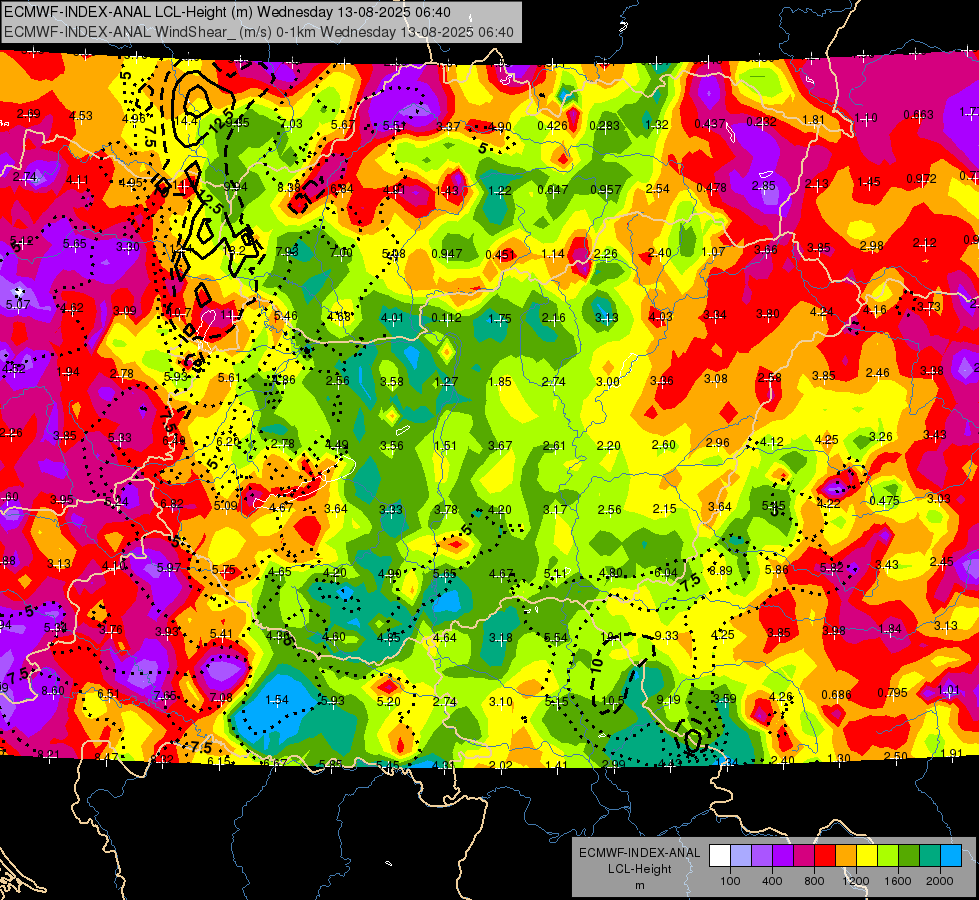Click the wind shear value 8.89
This screenshot has width=979, height=900.
[x=721, y=570]
